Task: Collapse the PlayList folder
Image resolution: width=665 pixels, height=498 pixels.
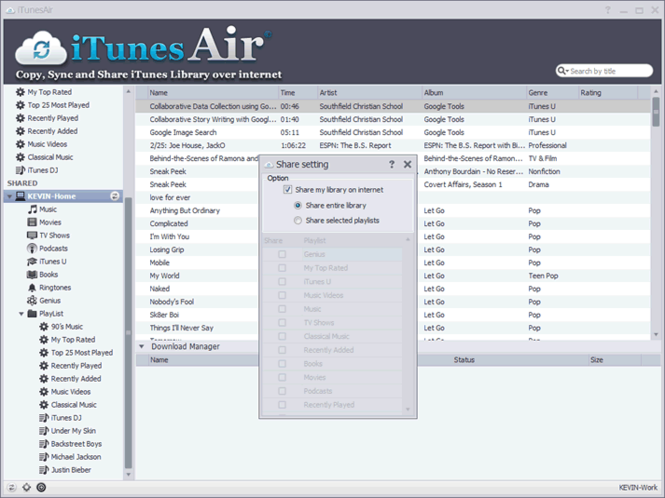Action: [x=21, y=314]
